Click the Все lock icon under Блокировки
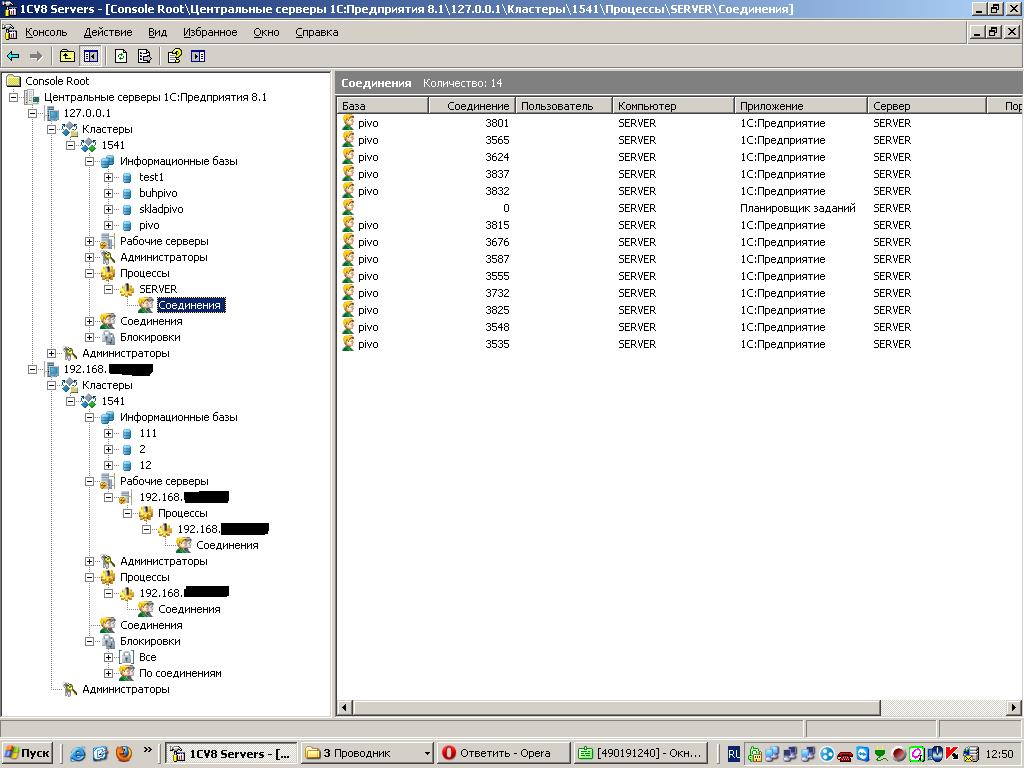 point(127,657)
